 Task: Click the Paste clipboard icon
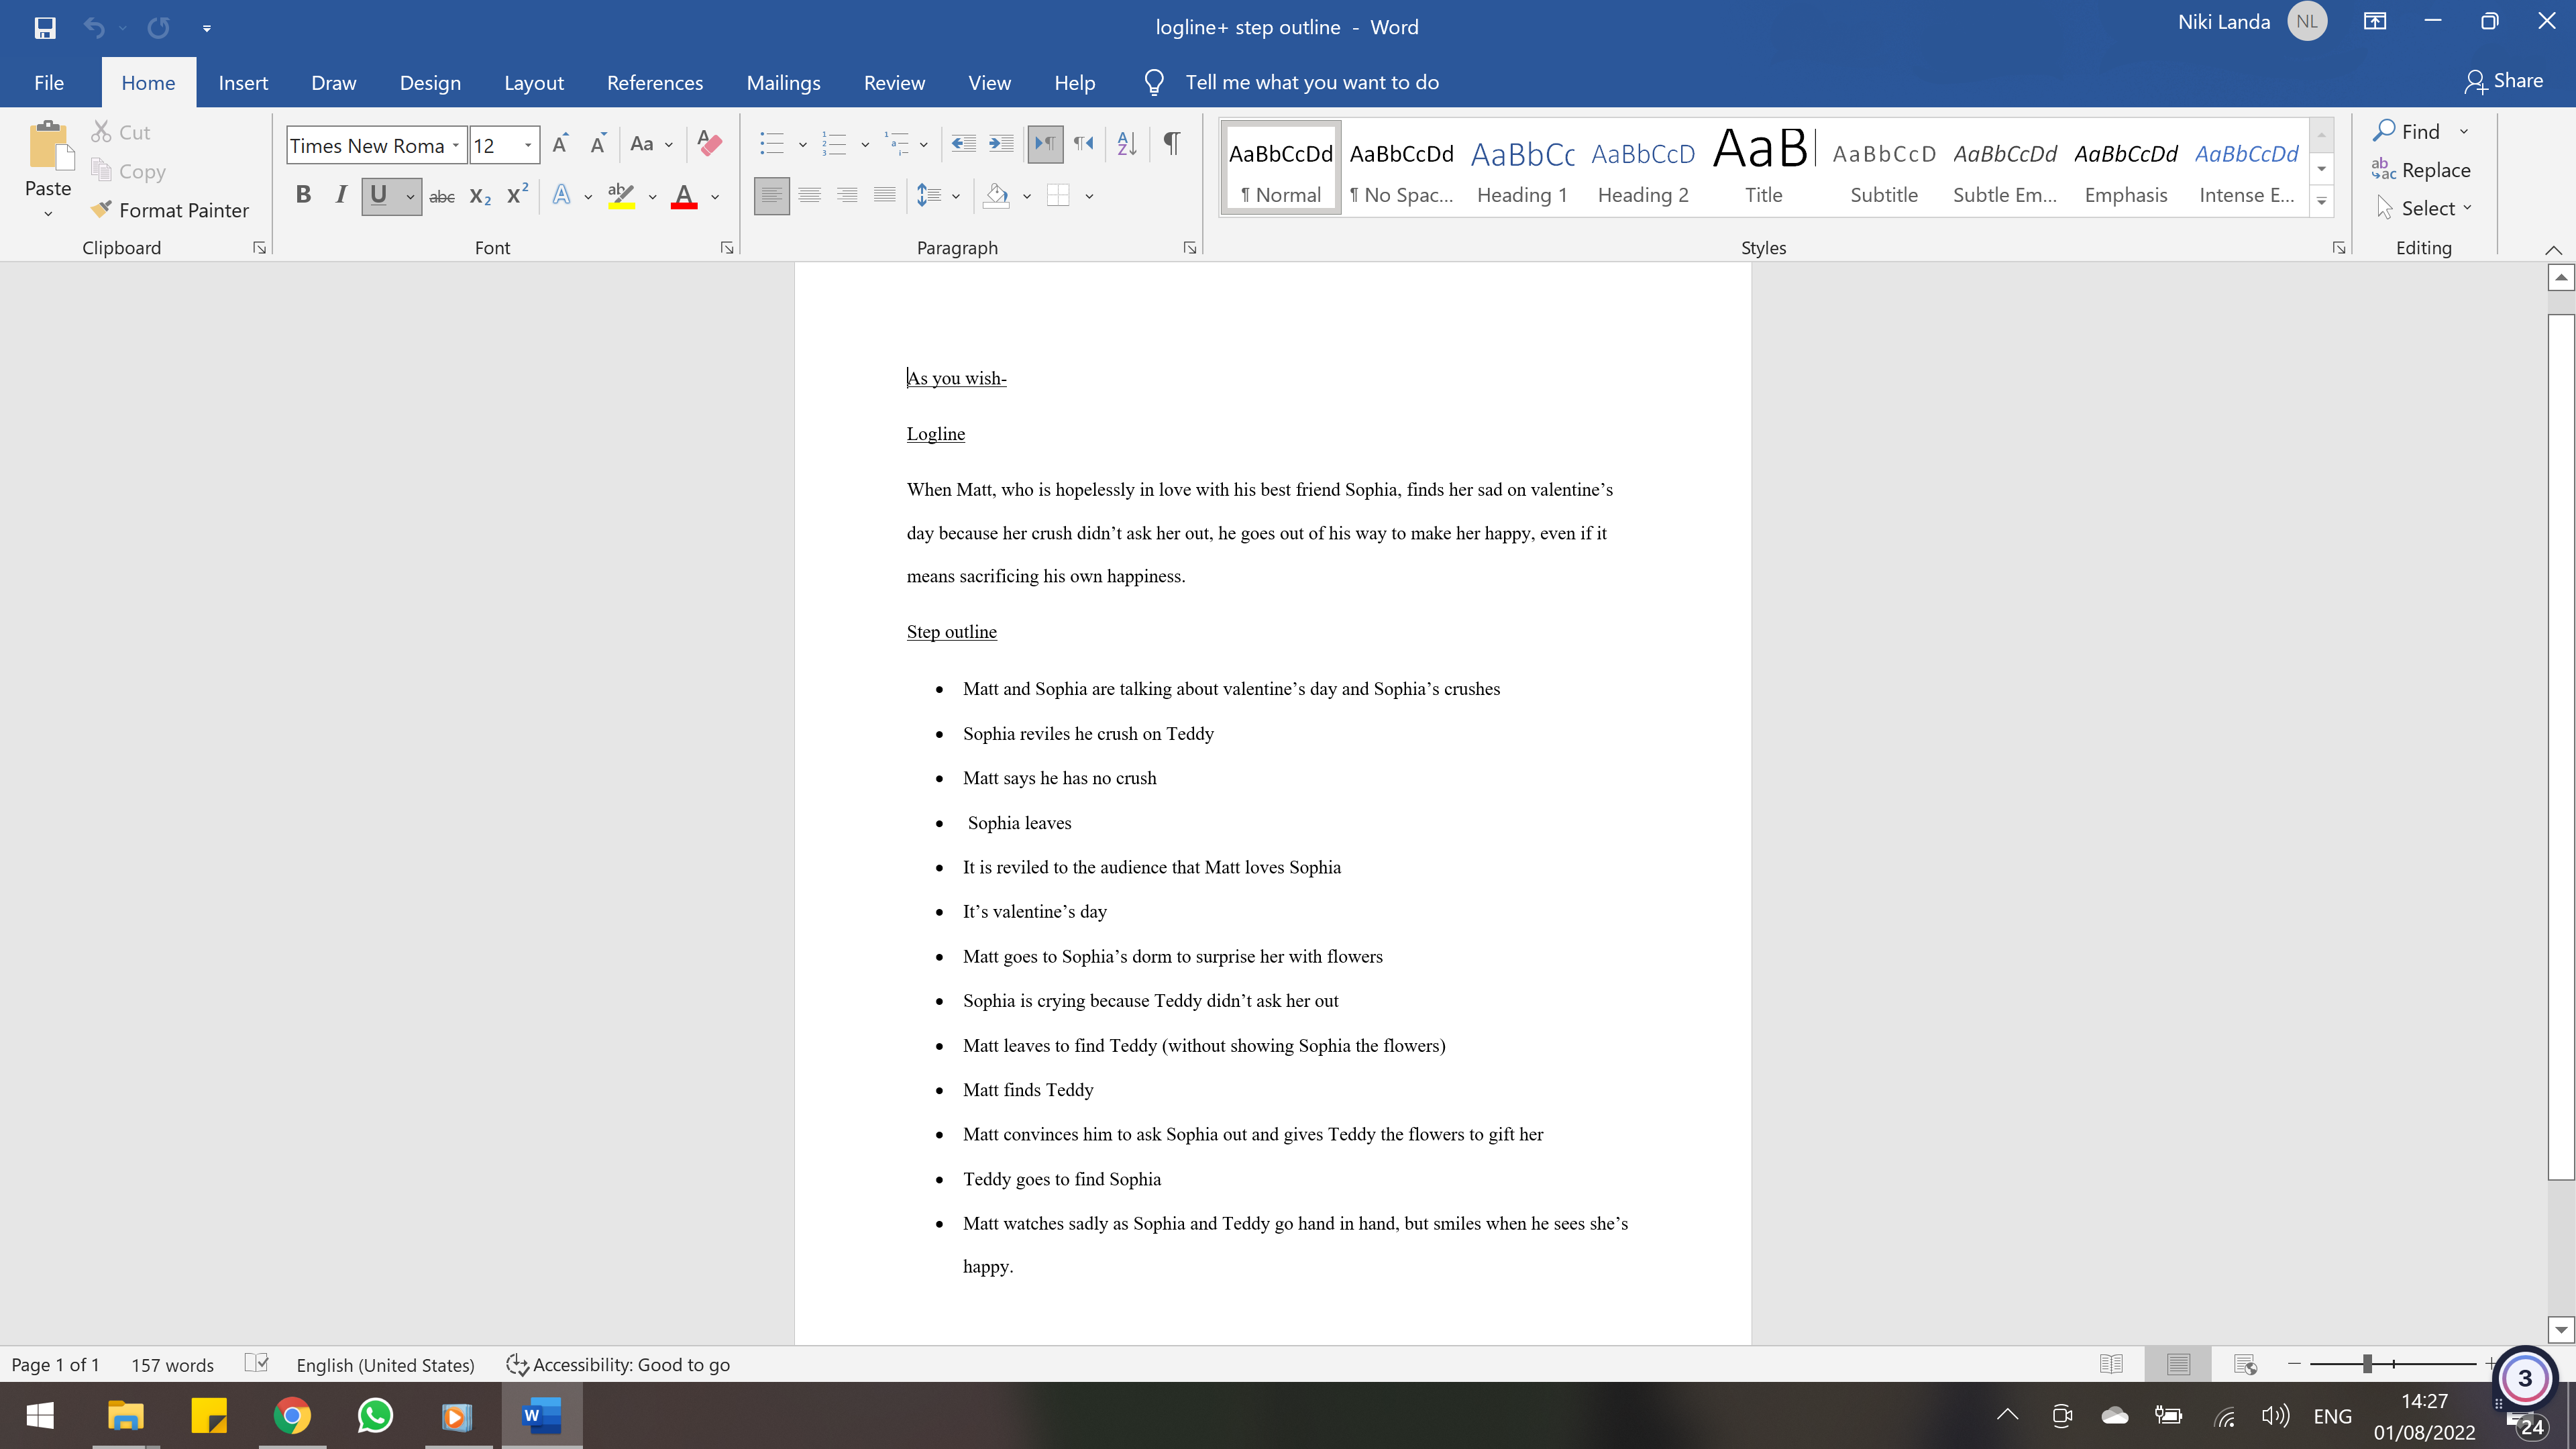coord(50,146)
